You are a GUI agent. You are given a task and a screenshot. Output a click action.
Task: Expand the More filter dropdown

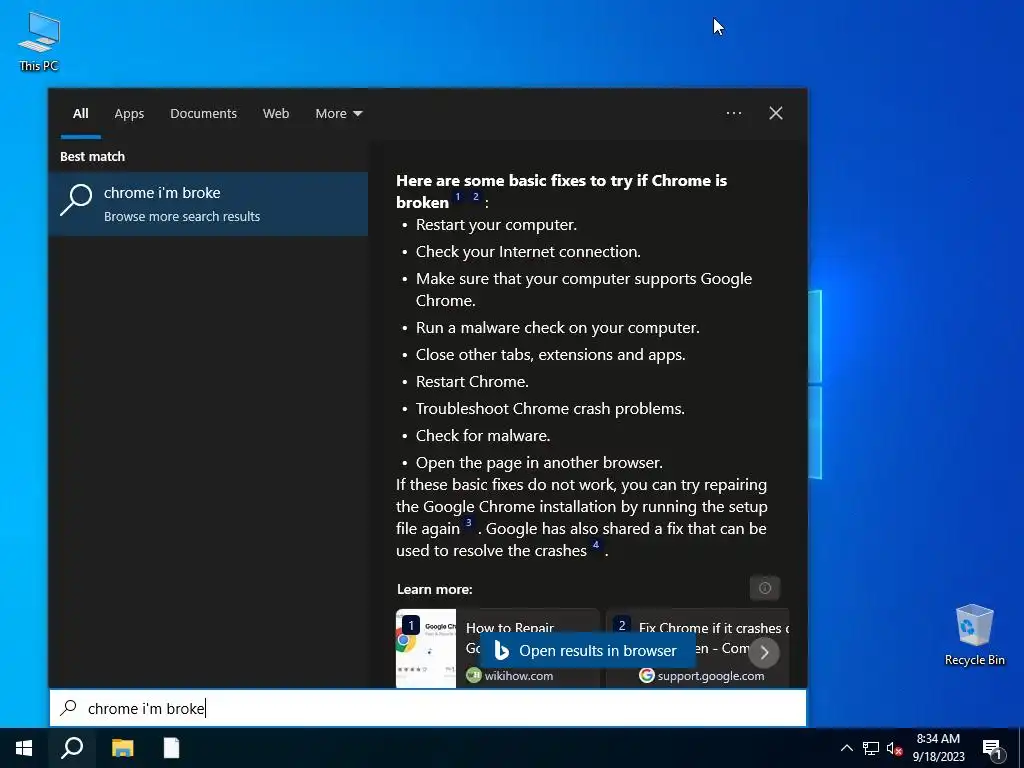(338, 114)
